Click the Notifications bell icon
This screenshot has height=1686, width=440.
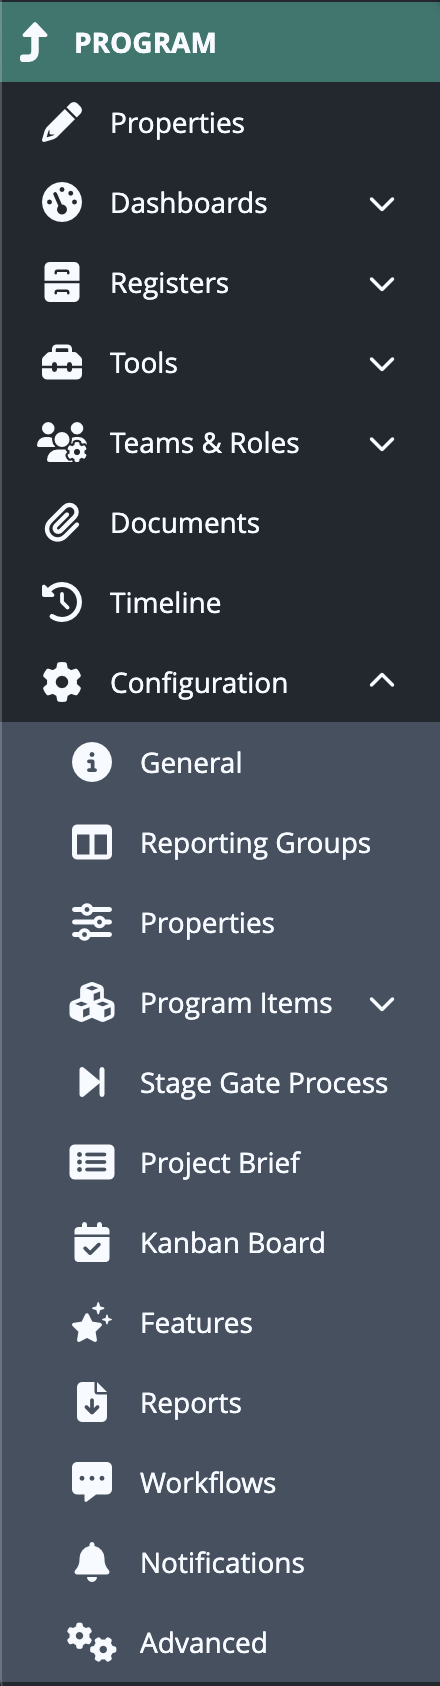(x=92, y=1563)
